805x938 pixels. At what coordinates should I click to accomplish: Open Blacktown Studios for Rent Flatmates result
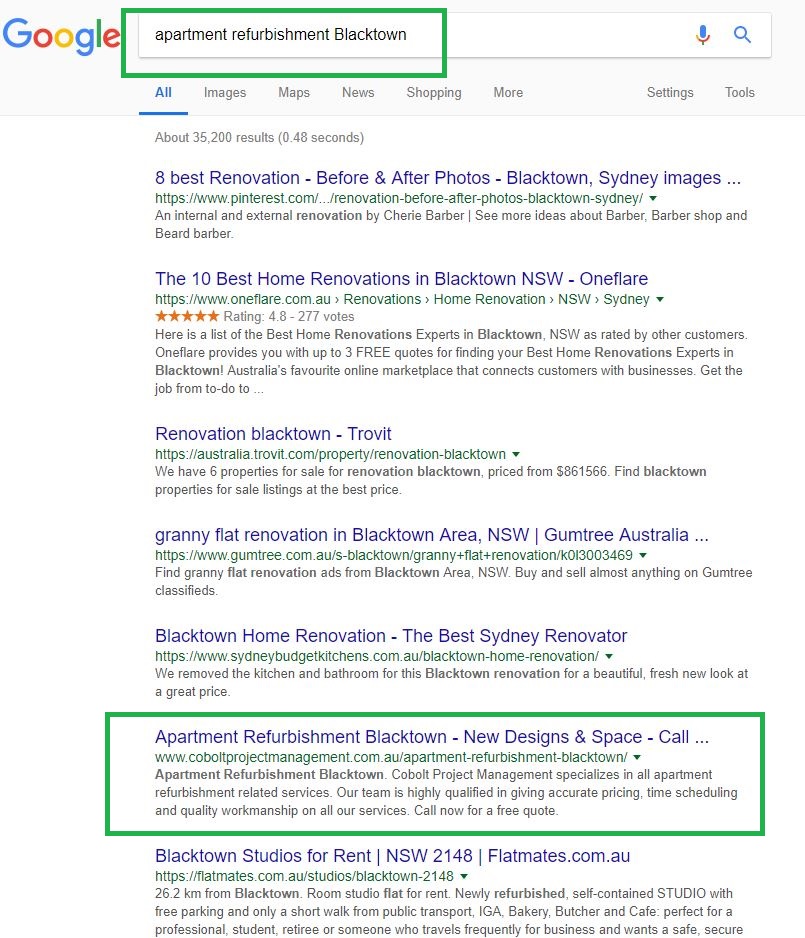392,856
